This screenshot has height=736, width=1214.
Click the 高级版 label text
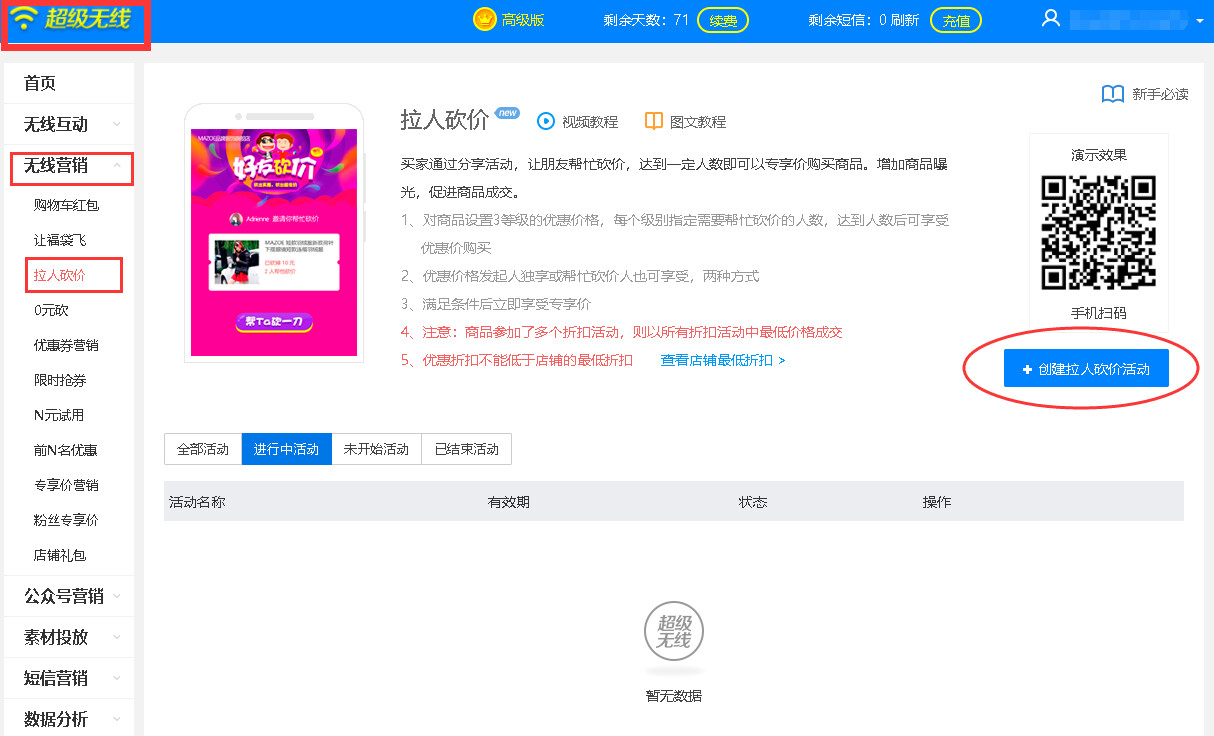pos(524,20)
